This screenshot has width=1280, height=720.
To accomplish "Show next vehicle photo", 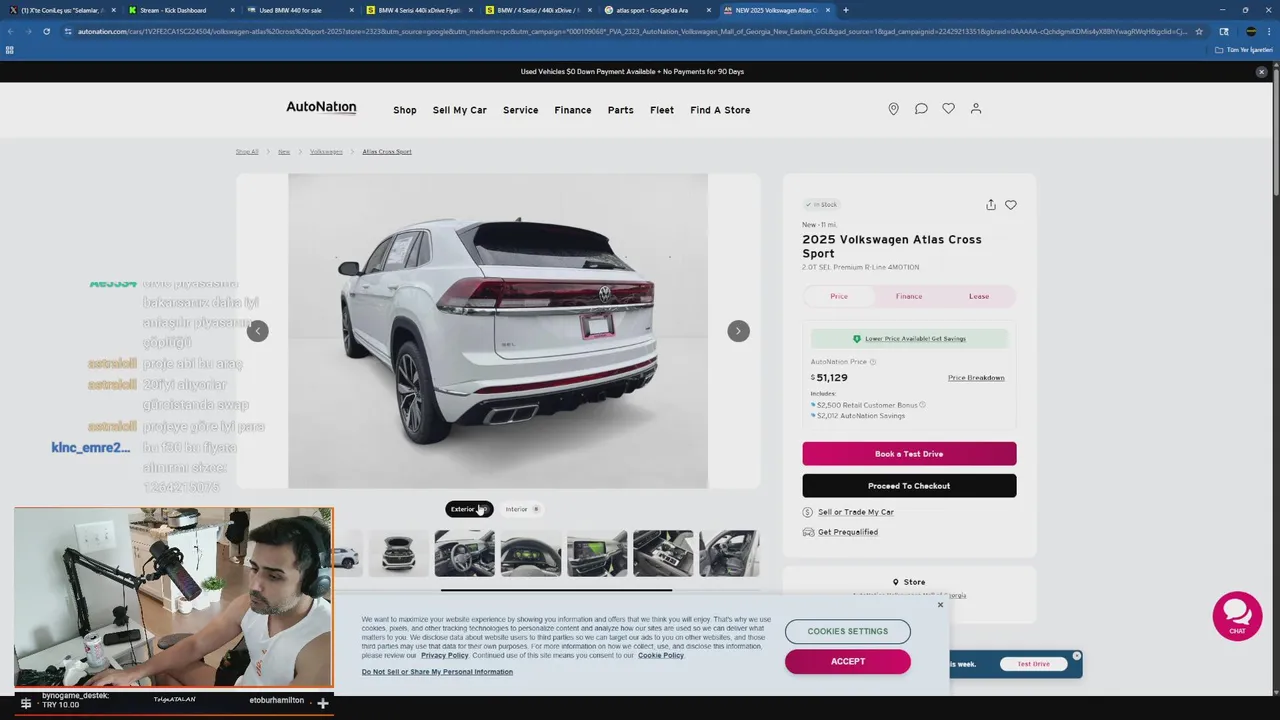I will pyautogui.click(x=738, y=331).
